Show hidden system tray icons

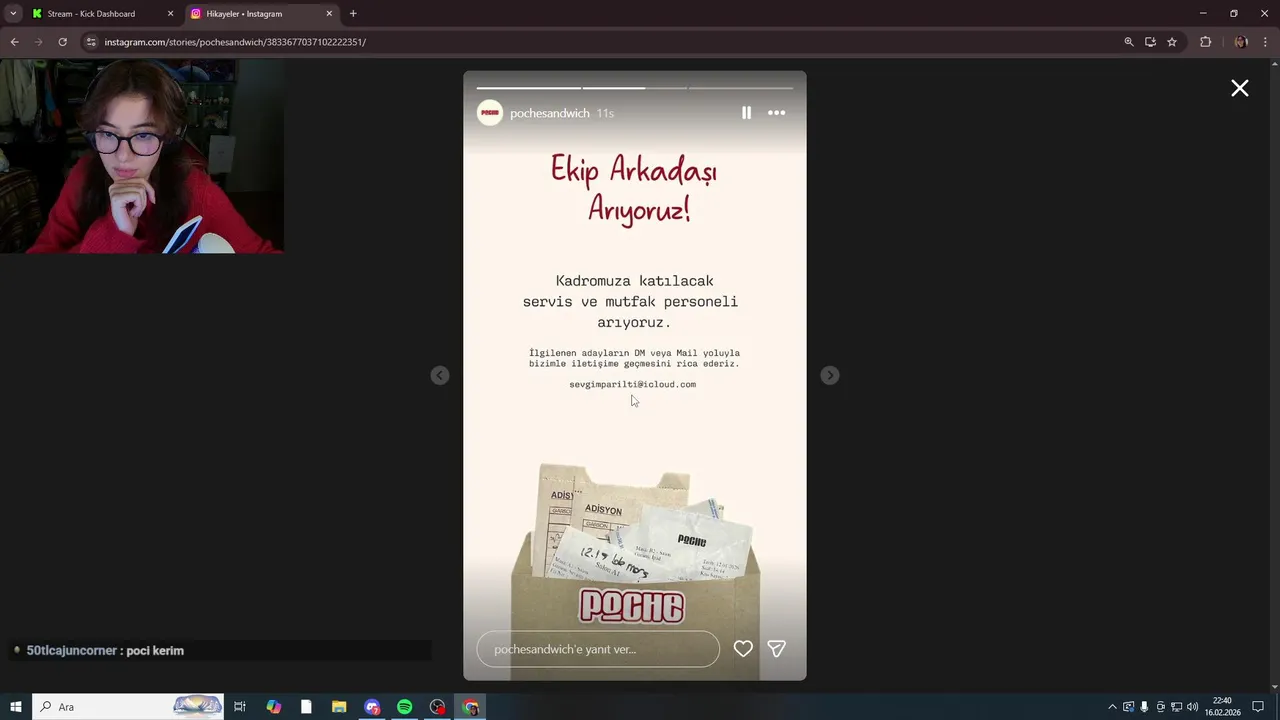click(x=1112, y=707)
